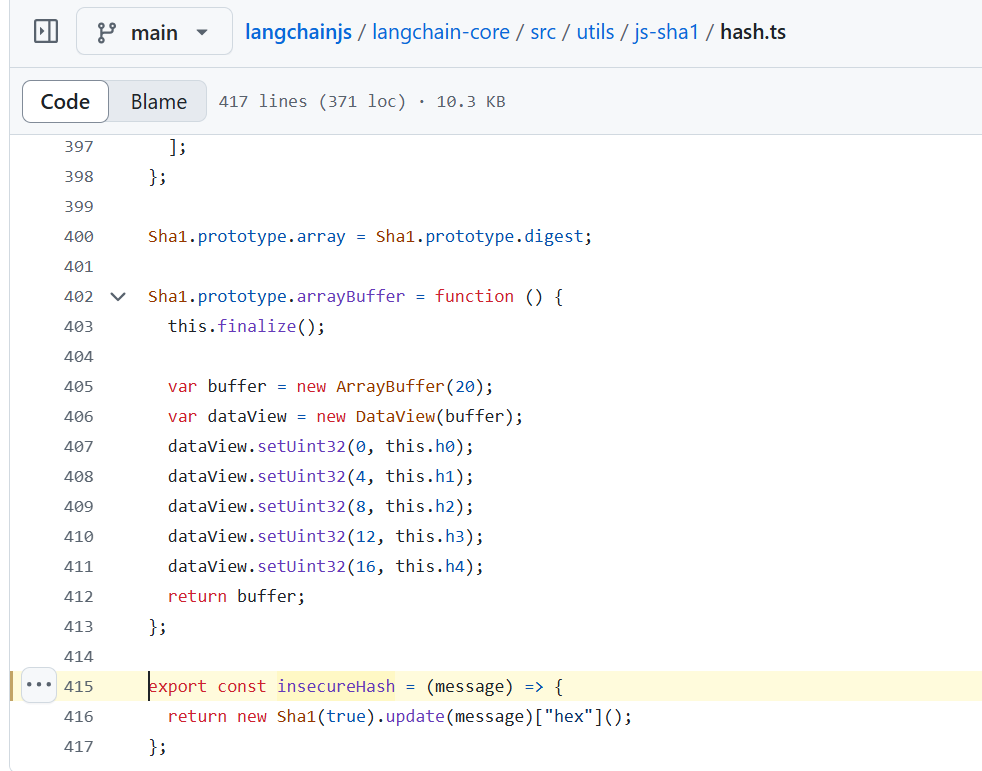Image resolution: width=982 pixels, height=771 pixels.
Task: Switch to the Blame view
Action: [157, 101]
